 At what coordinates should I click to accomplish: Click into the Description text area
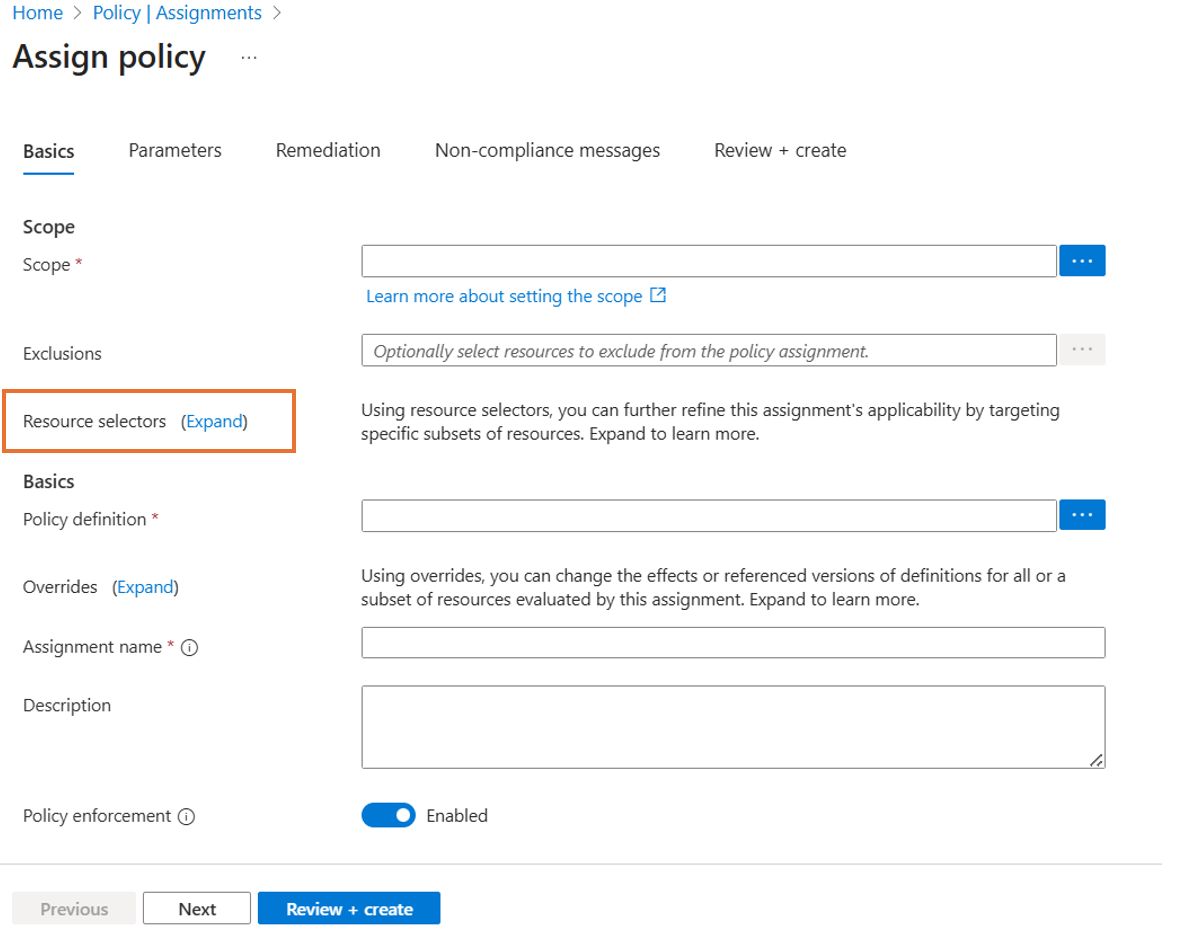[x=733, y=727]
